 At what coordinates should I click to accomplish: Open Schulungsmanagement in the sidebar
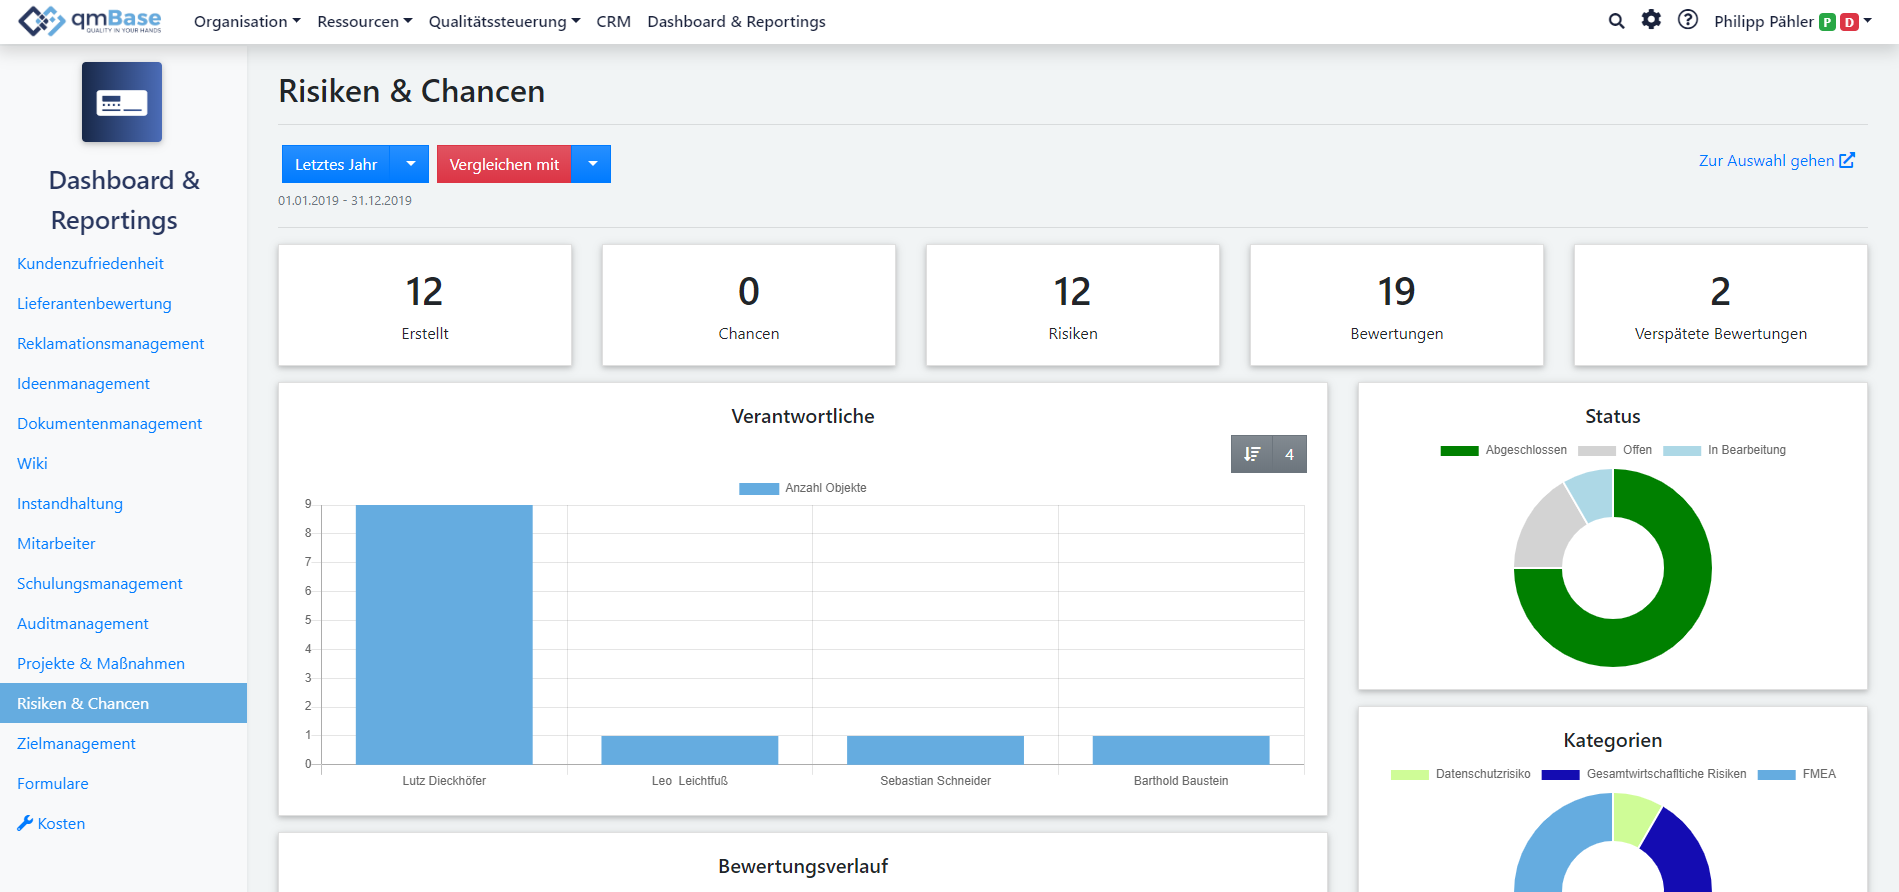[99, 583]
